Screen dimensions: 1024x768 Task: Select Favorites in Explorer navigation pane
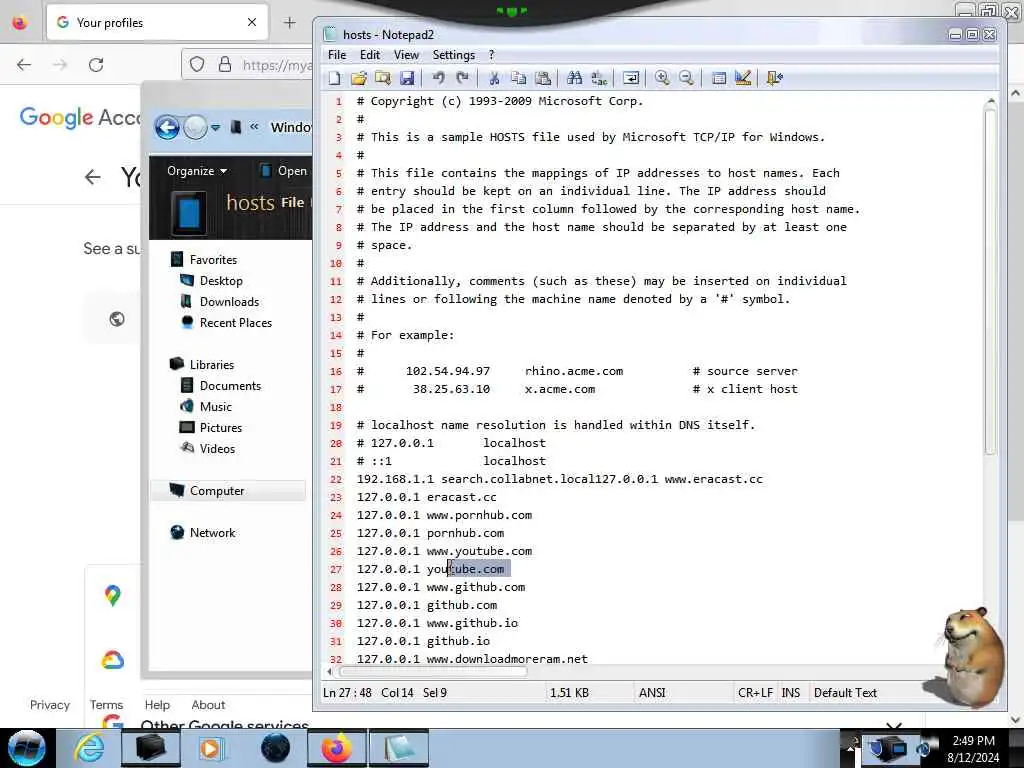[x=204, y=260]
